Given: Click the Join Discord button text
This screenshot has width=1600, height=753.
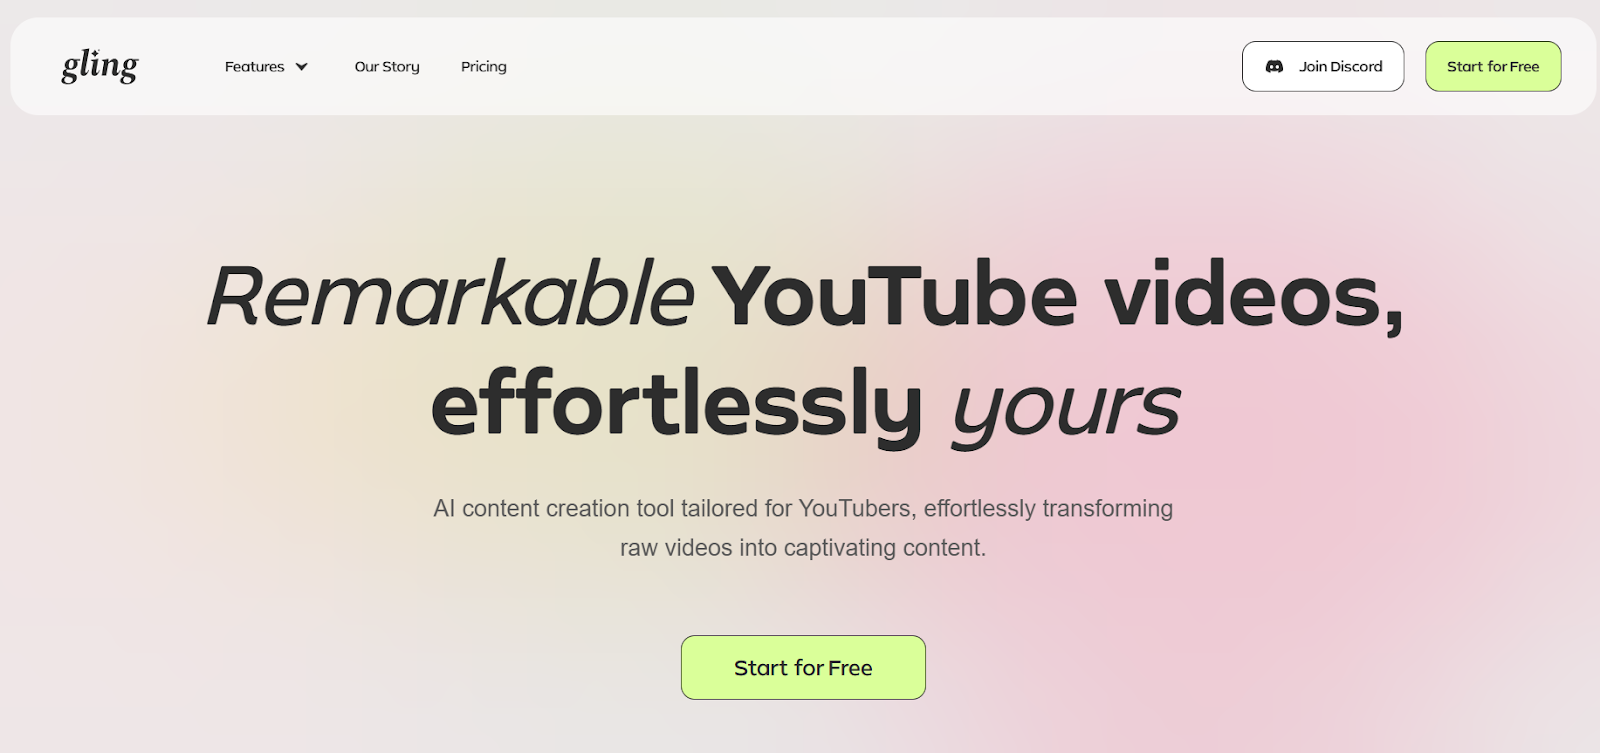Looking at the screenshot, I should tap(1340, 67).
